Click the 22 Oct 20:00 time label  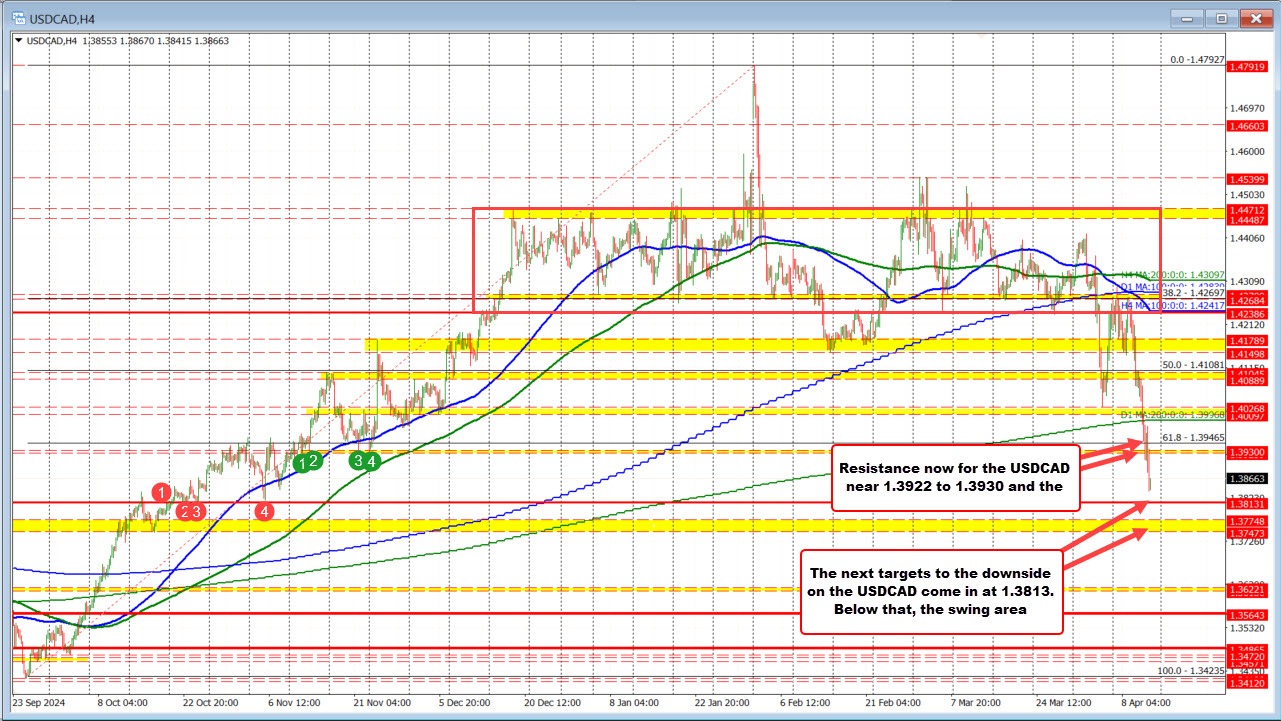(x=209, y=702)
